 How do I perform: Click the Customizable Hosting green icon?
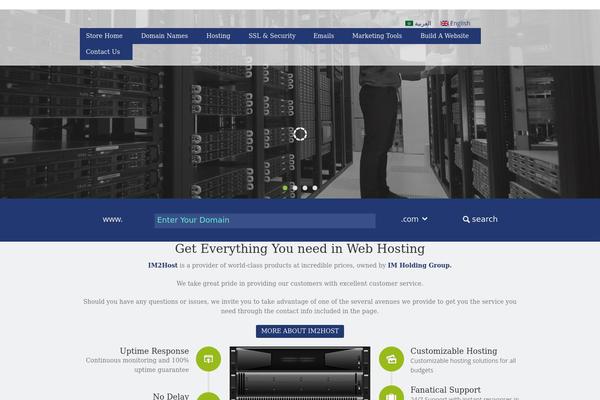click(391, 359)
